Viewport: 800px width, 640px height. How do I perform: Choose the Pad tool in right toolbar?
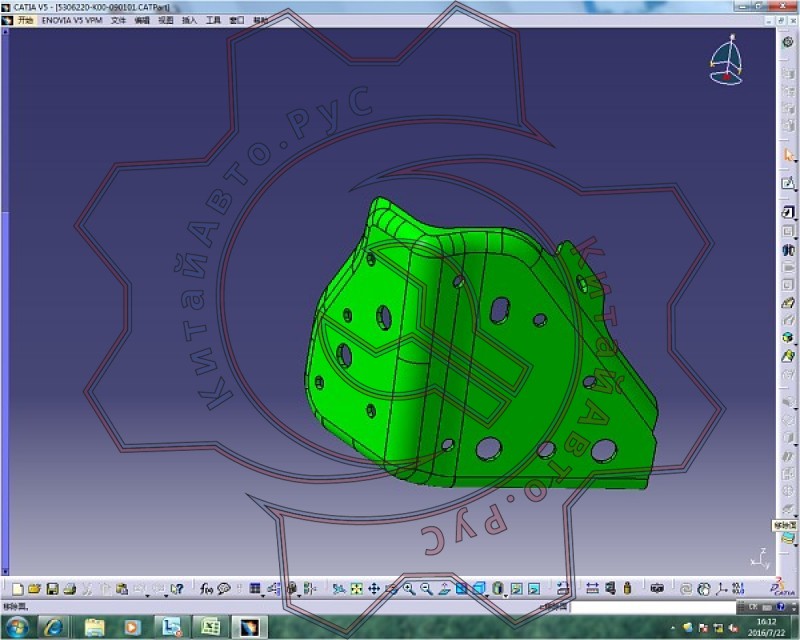pos(788,212)
